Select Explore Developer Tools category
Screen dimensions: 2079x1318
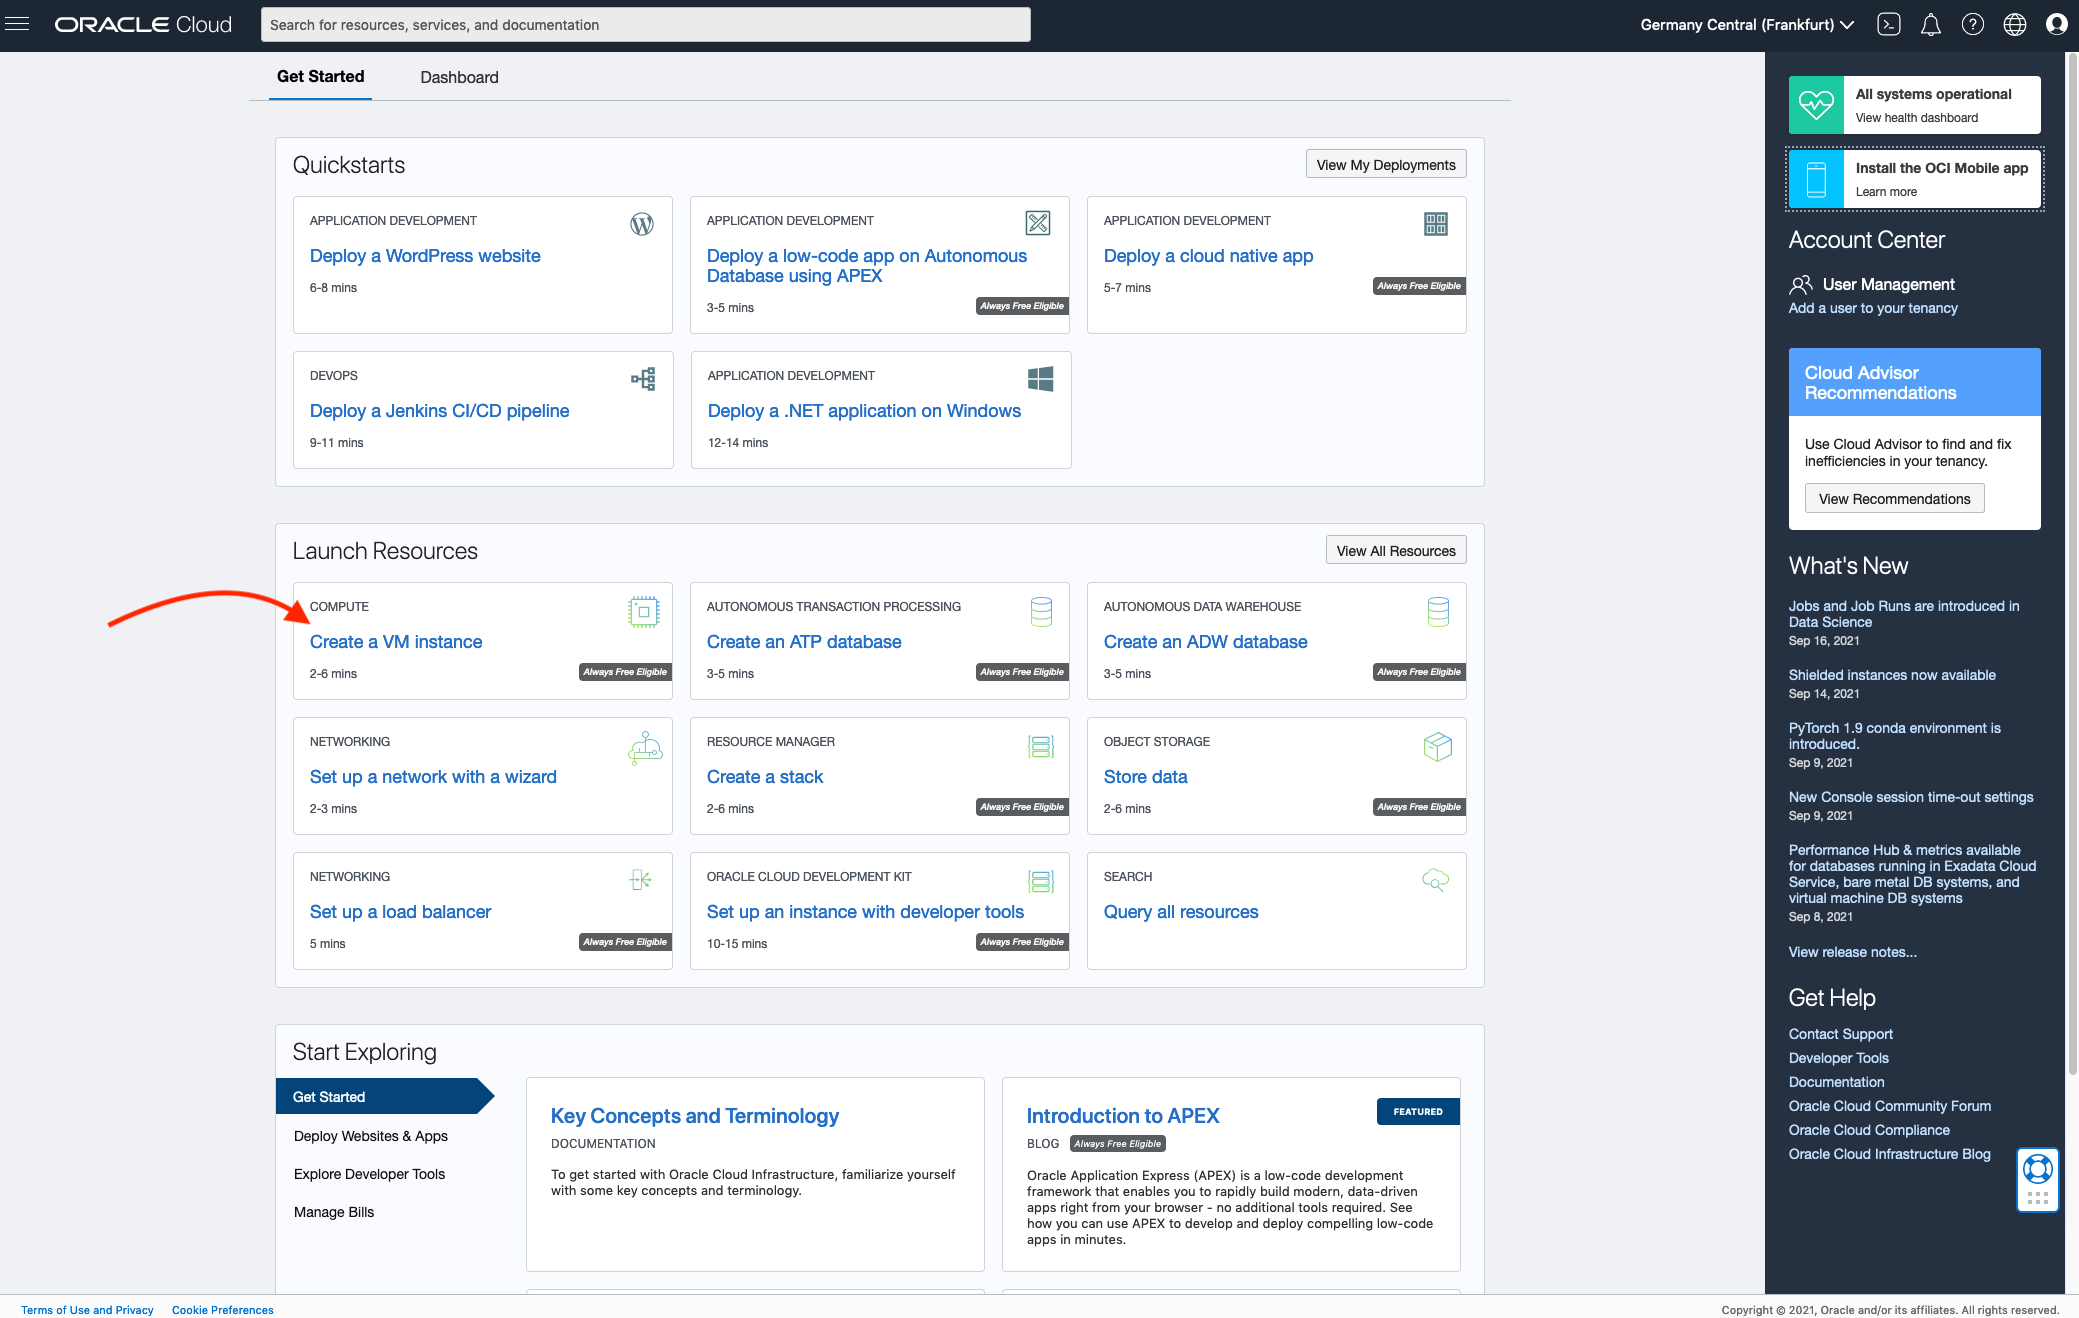coord(369,1174)
